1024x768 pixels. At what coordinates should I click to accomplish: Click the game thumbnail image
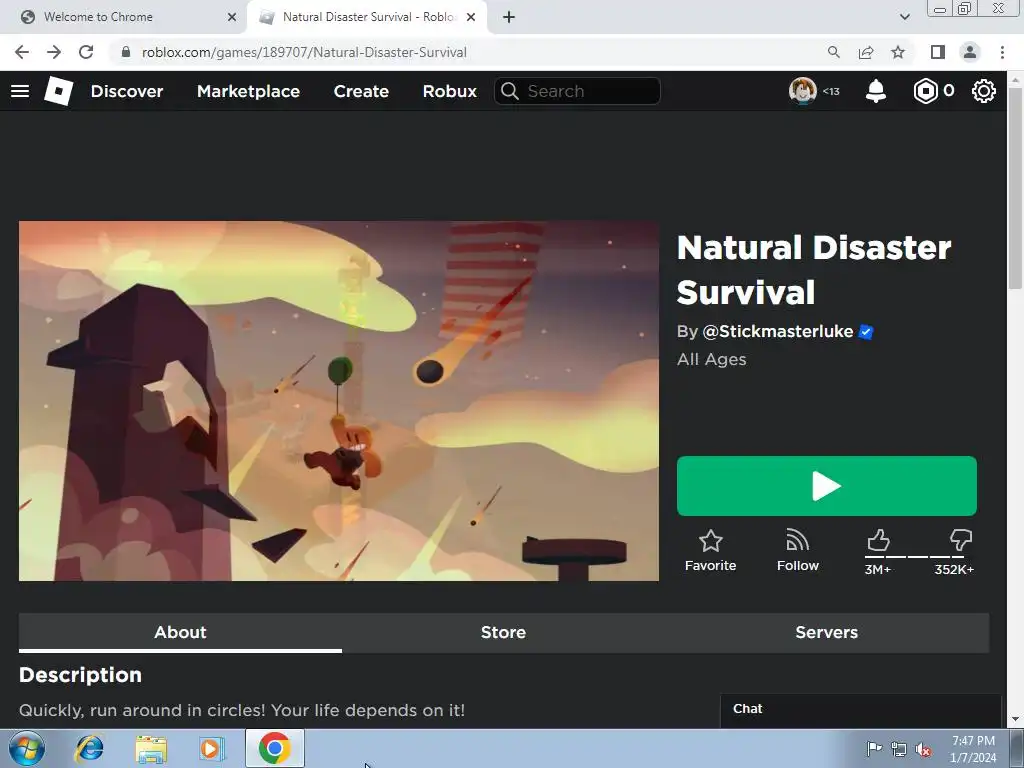tap(338, 401)
